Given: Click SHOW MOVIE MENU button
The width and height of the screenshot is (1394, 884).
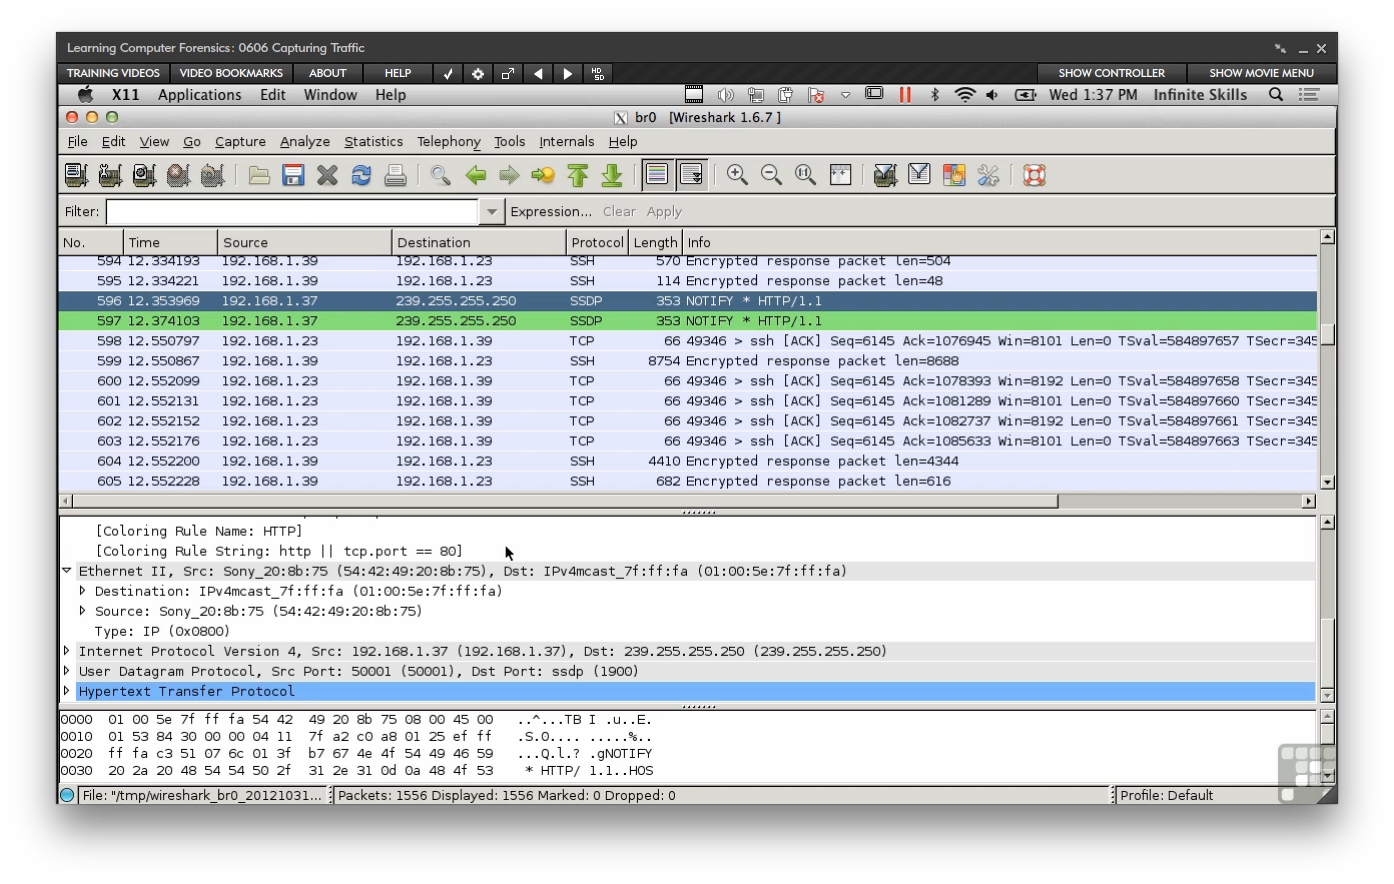Looking at the screenshot, I should (1261, 73).
